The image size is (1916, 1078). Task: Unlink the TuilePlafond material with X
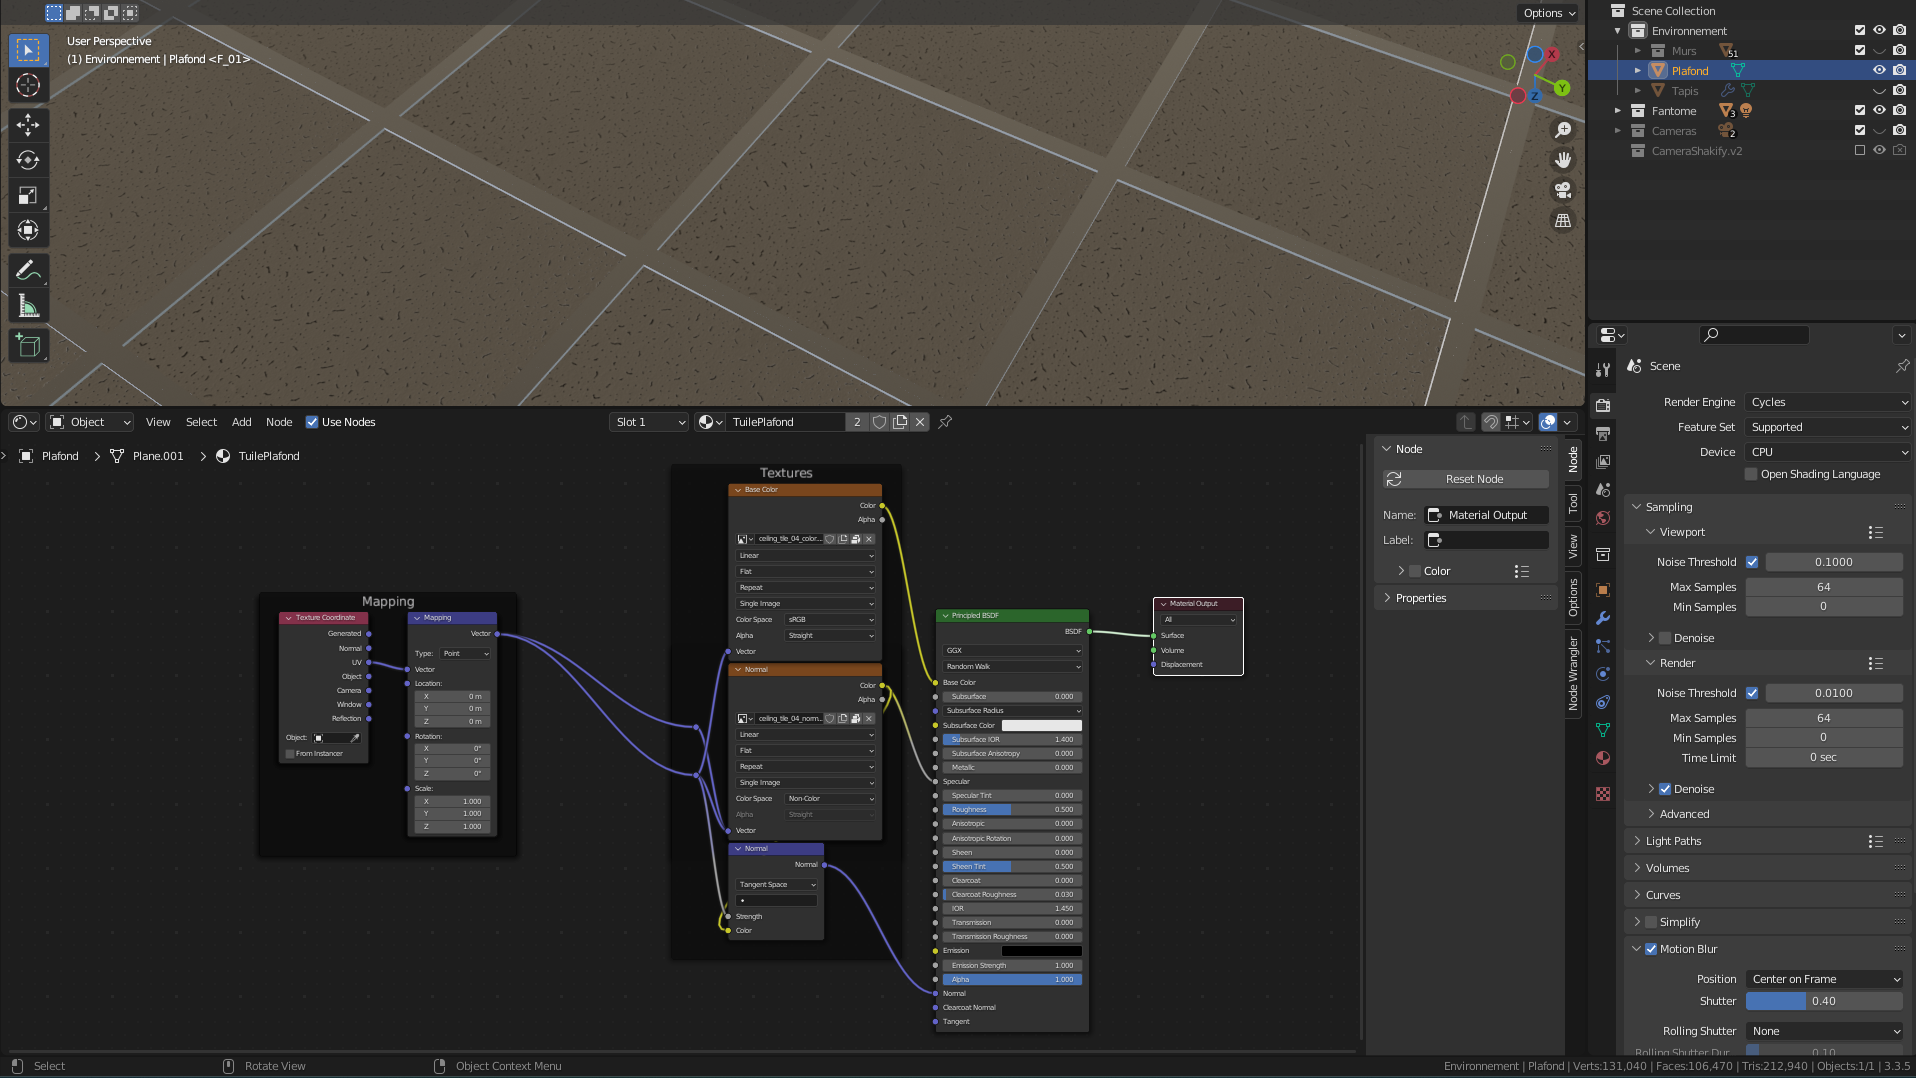(920, 422)
